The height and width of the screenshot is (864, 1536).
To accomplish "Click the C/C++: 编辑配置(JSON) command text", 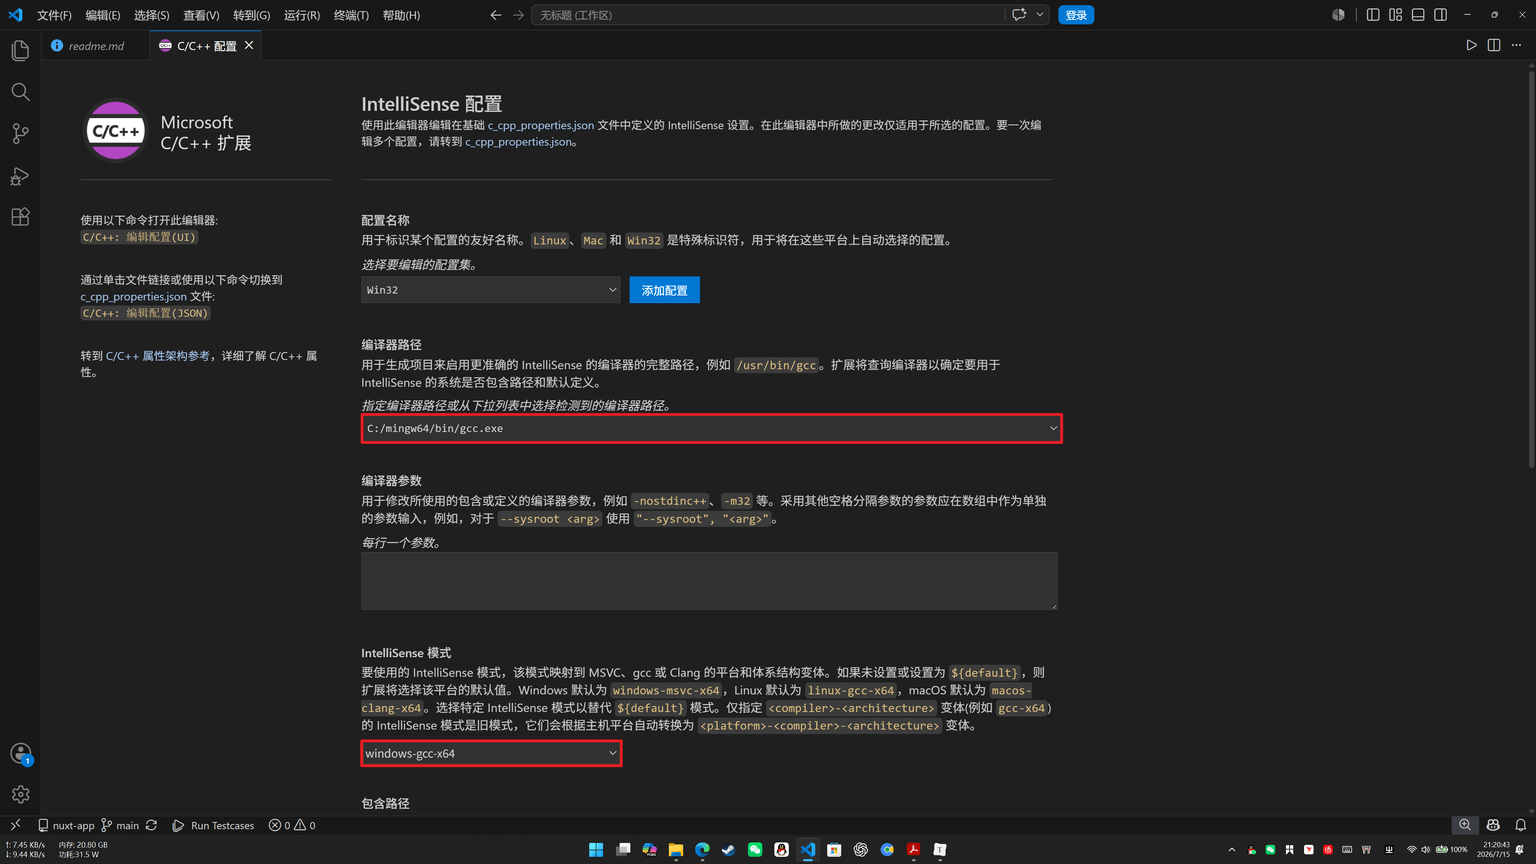I will click(146, 313).
